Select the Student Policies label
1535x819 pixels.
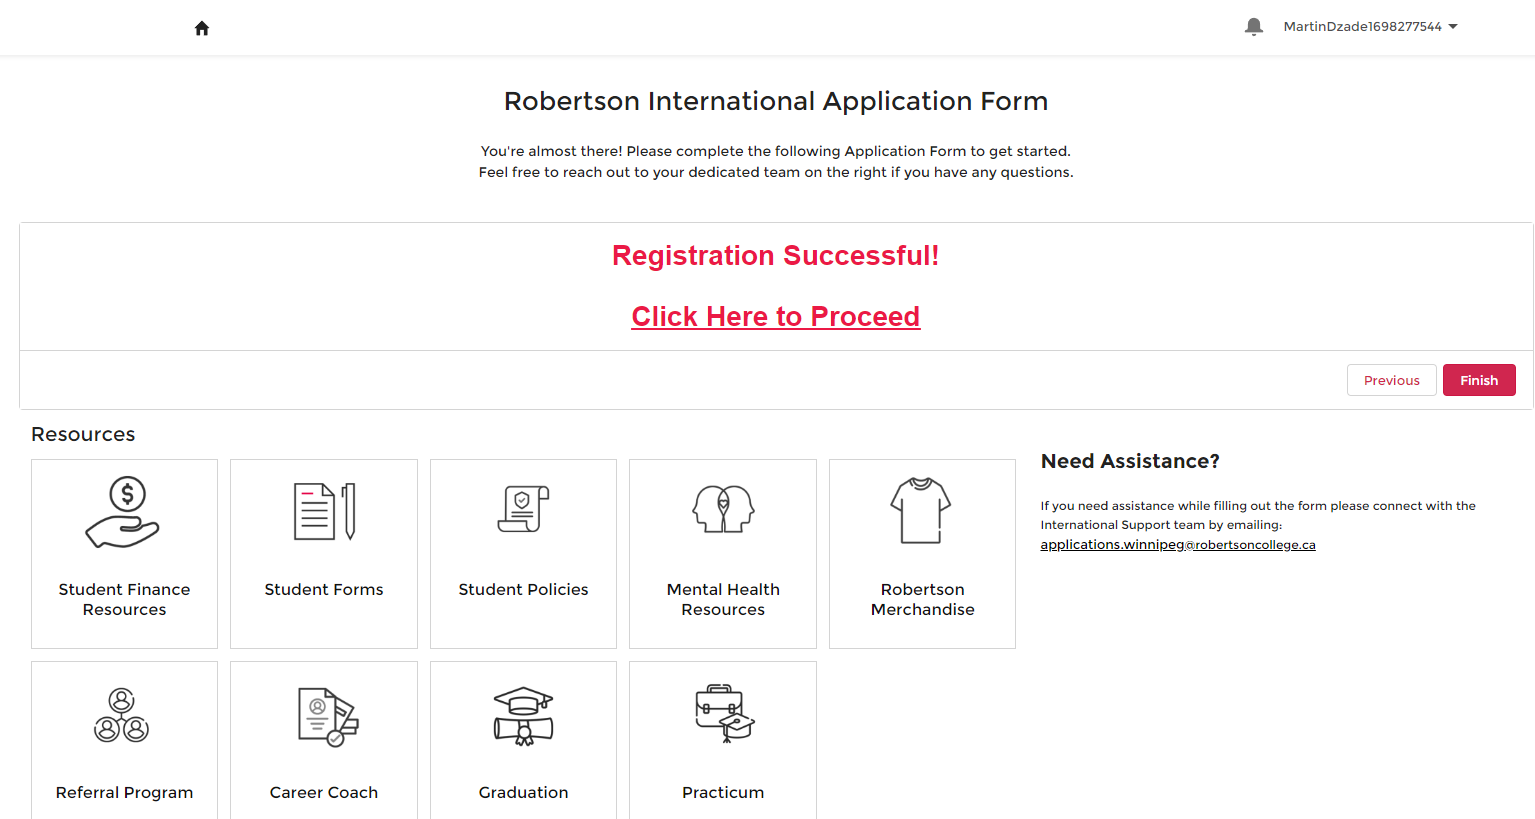(x=523, y=589)
